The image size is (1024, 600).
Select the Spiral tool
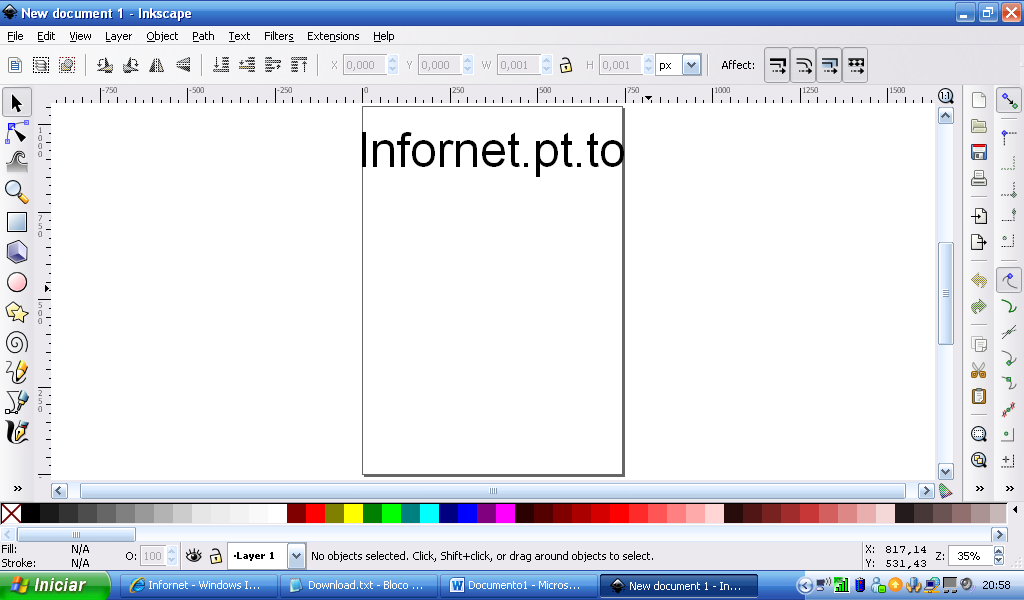point(16,342)
